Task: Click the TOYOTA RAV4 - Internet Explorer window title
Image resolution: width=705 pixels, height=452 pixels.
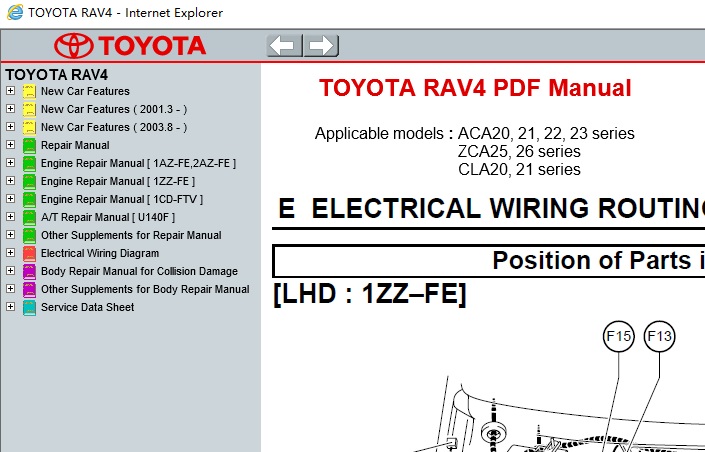Action: [125, 13]
